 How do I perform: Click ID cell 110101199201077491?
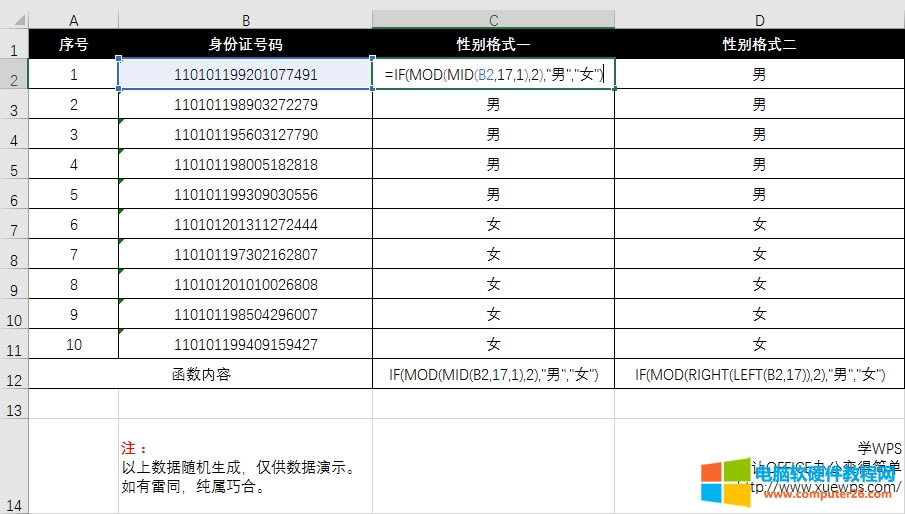point(245,74)
